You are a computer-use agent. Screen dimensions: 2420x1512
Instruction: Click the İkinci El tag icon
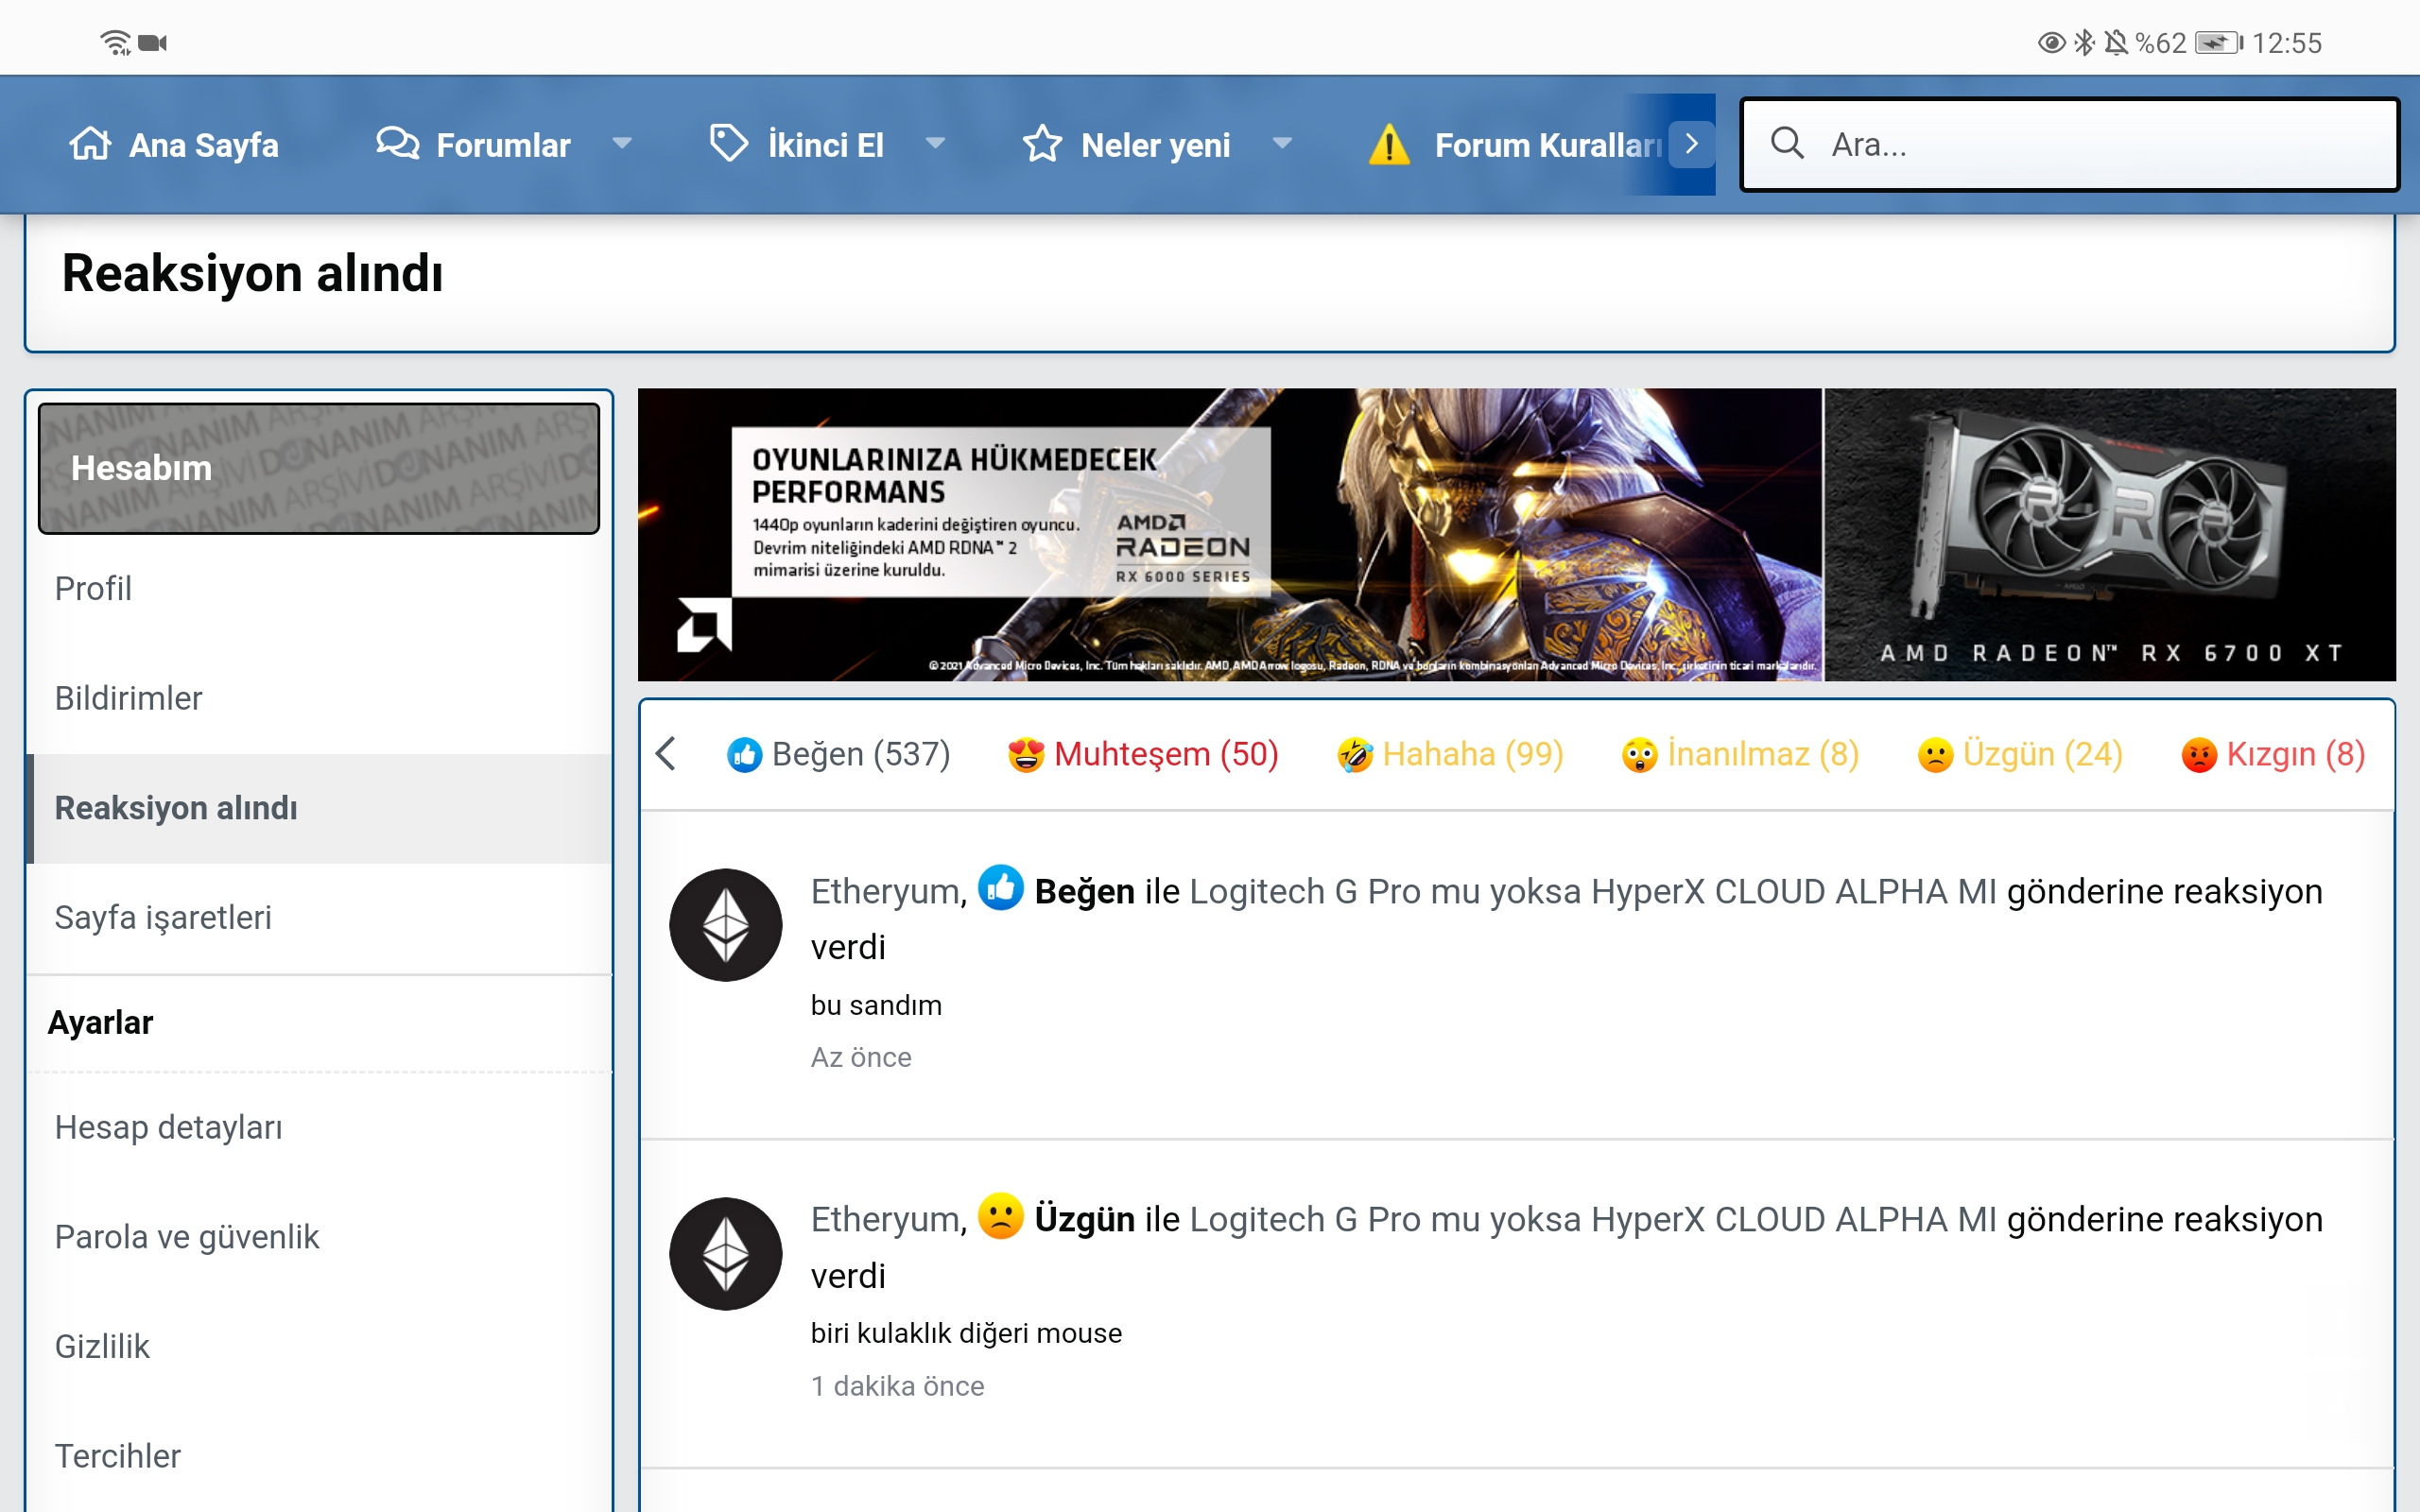point(728,144)
